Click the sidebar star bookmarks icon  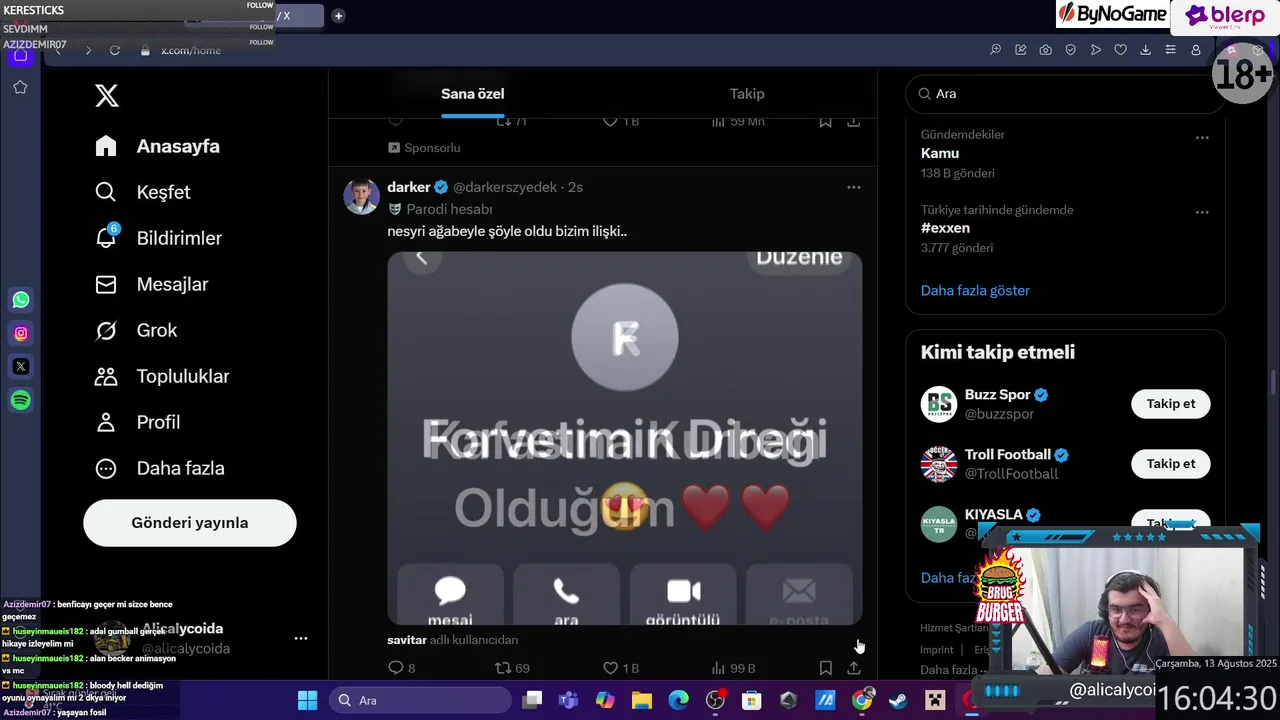tap(20, 87)
